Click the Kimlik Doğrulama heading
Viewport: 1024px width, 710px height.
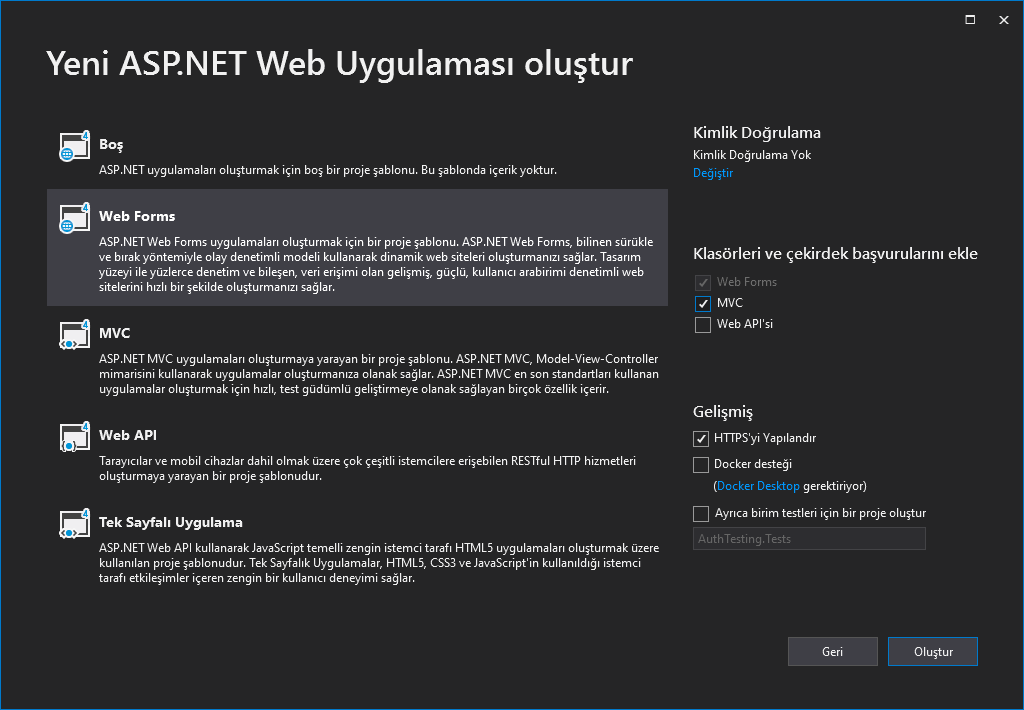point(757,133)
